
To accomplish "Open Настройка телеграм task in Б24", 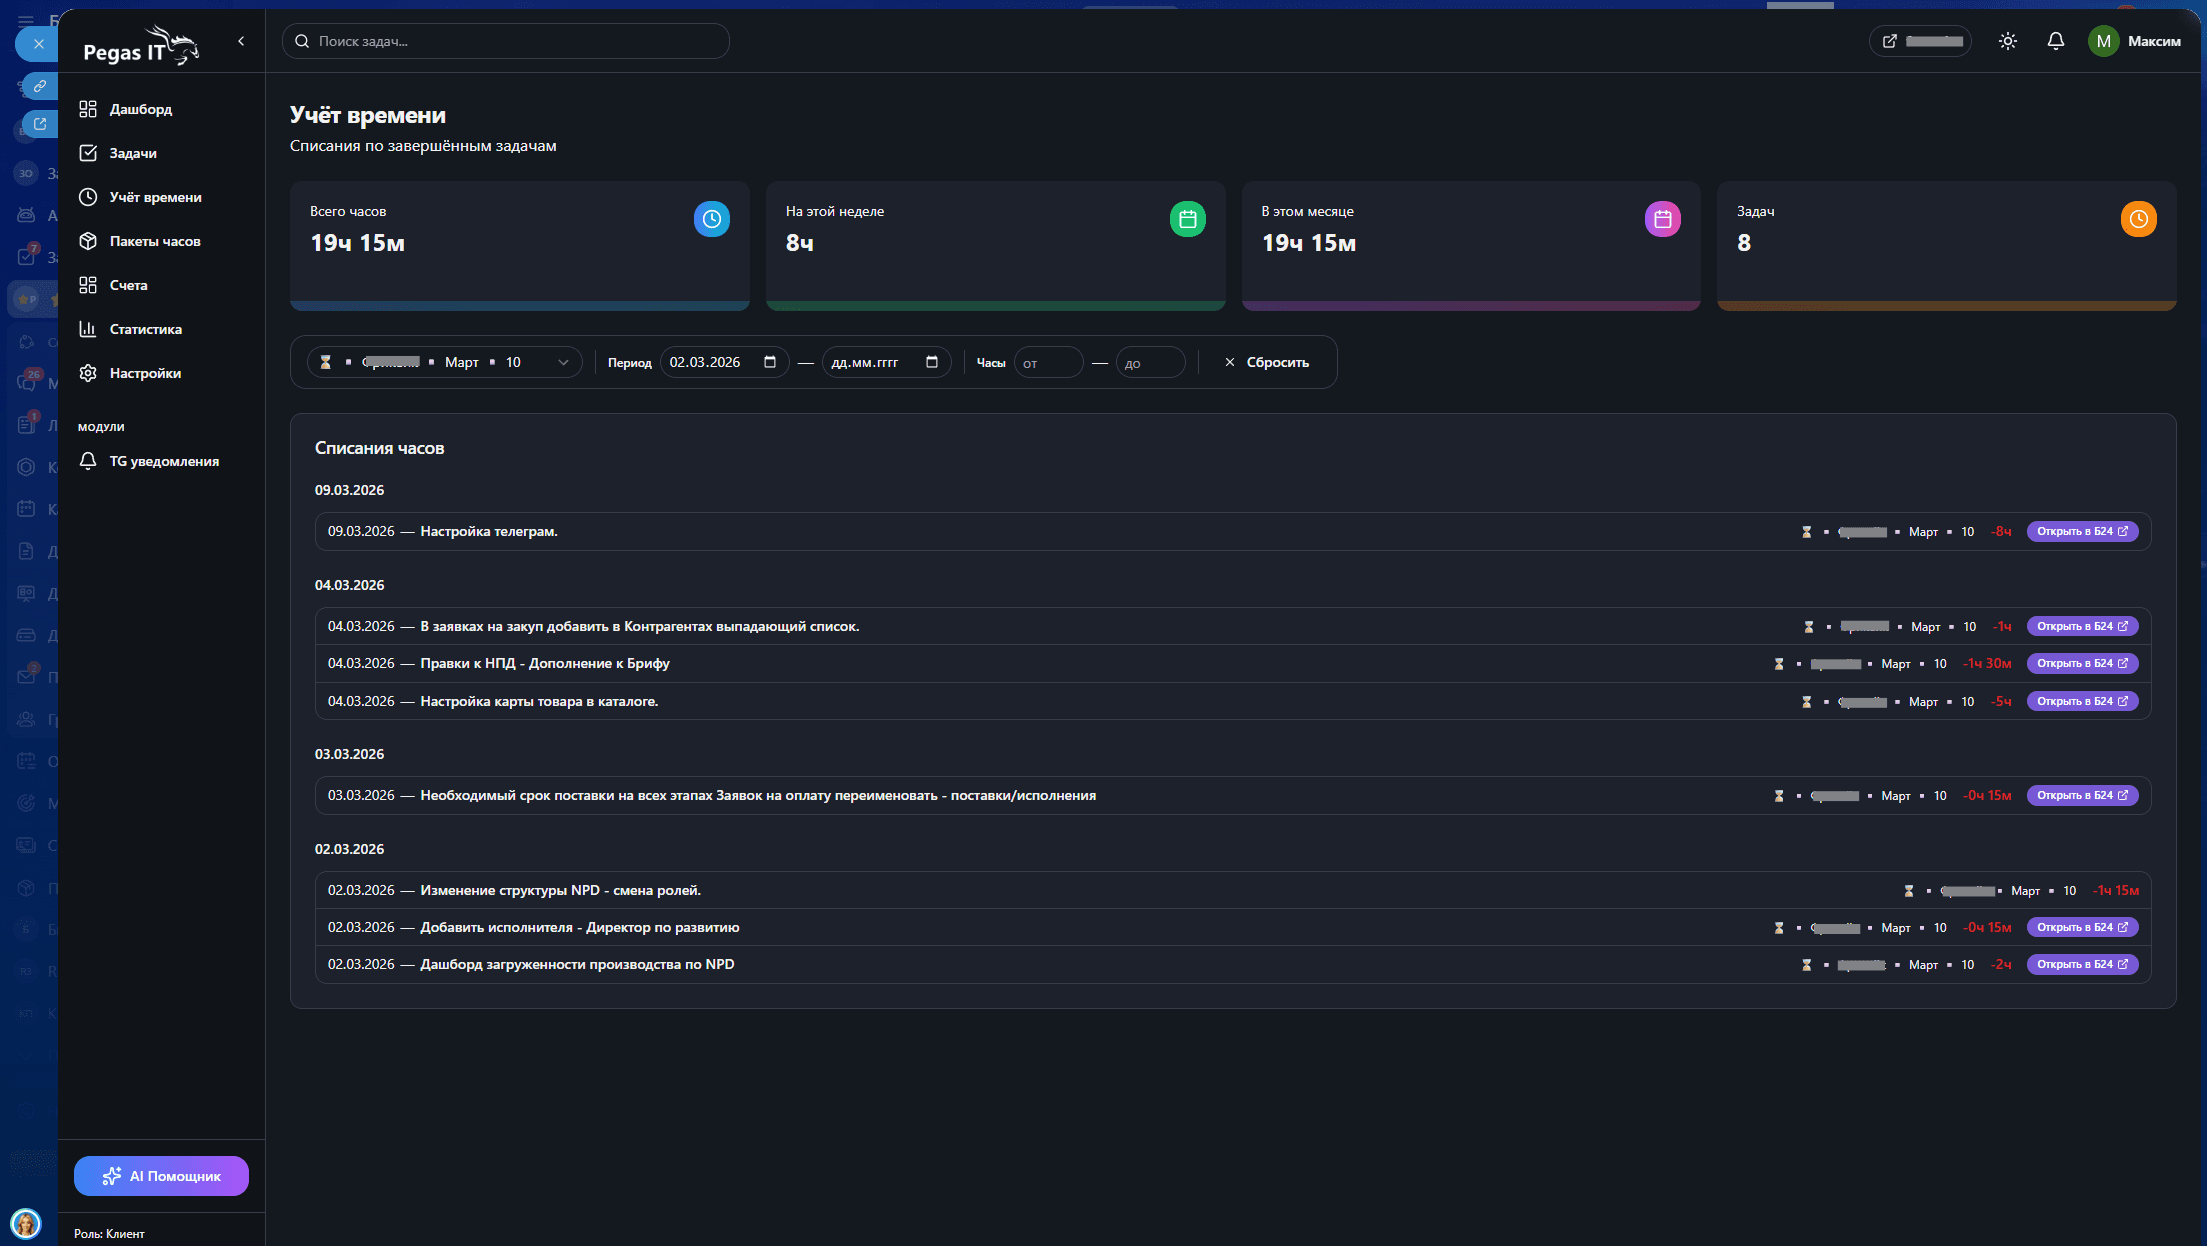I will pyautogui.click(x=2082, y=531).
